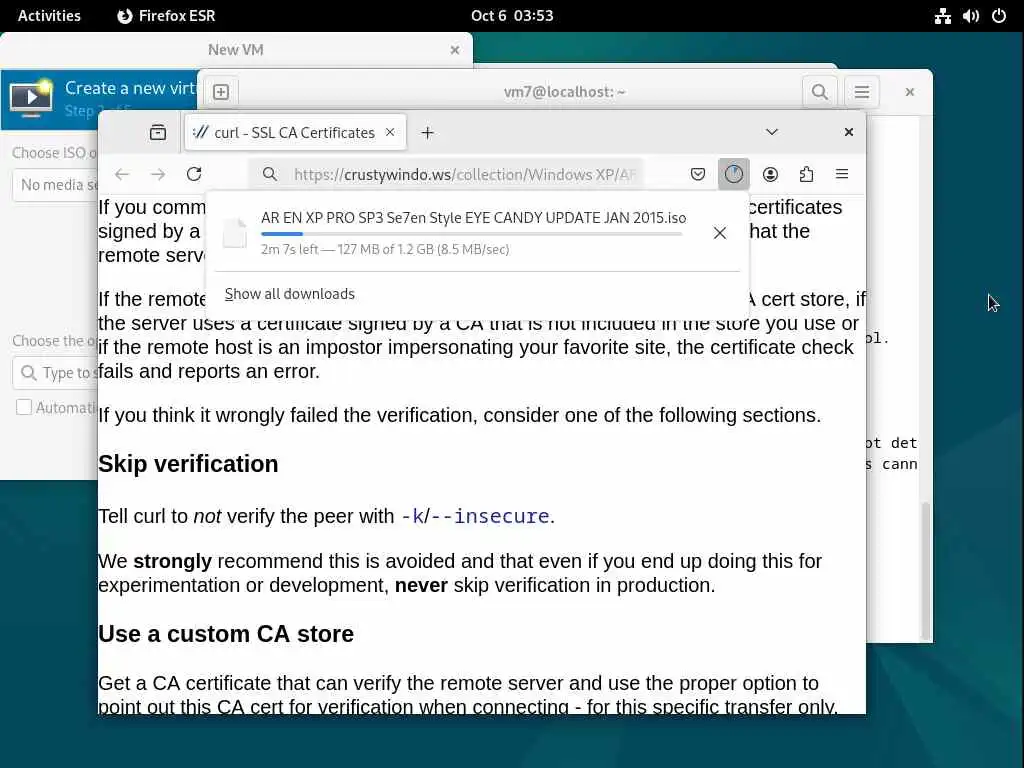
Task: Open Firefox View pinned tab icon
Action: click(x=157, y=133)
